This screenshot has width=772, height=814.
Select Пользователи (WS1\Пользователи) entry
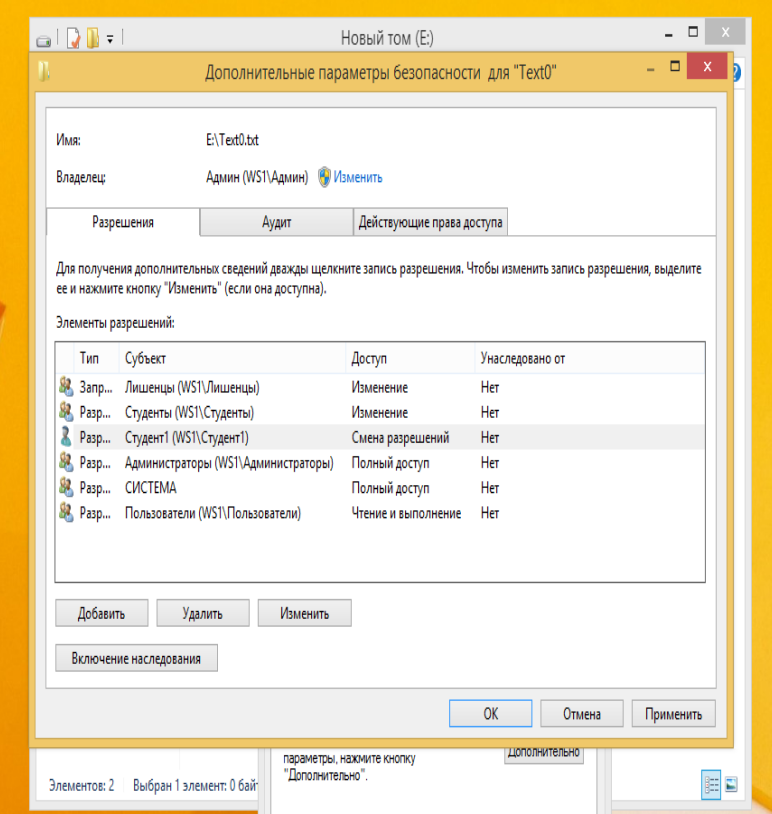tap(380, 513)
